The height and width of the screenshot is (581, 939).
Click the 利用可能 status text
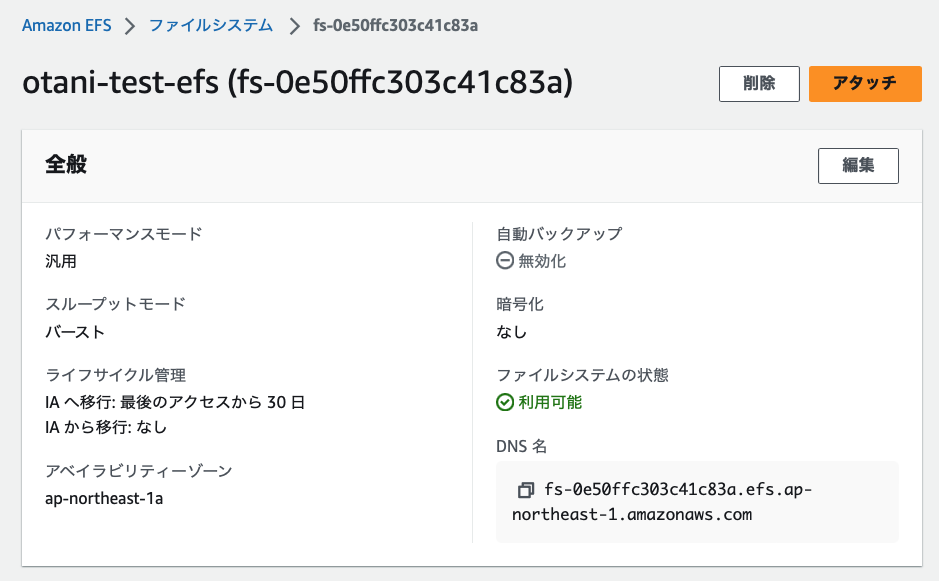click(550, 403)
